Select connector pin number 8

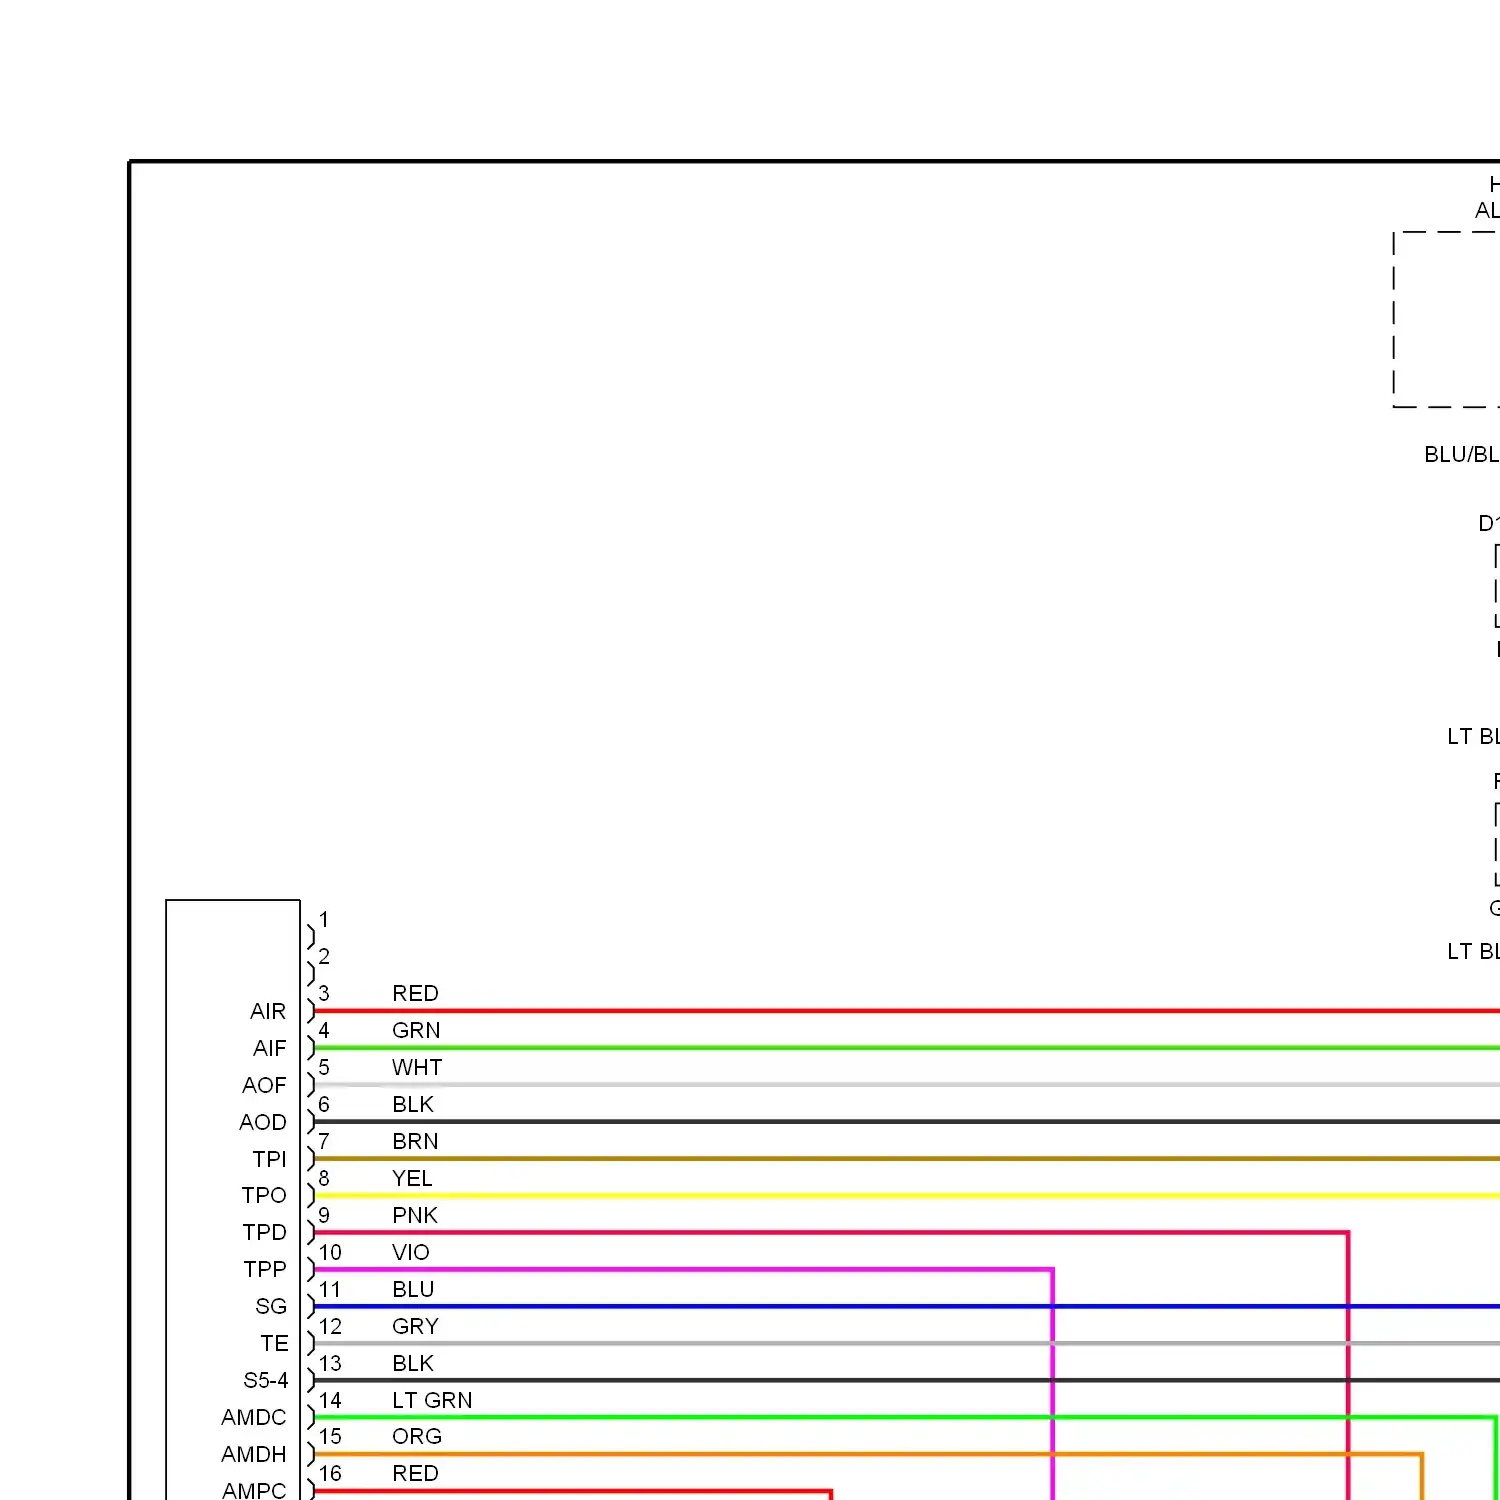click(x=324, y=1178)
